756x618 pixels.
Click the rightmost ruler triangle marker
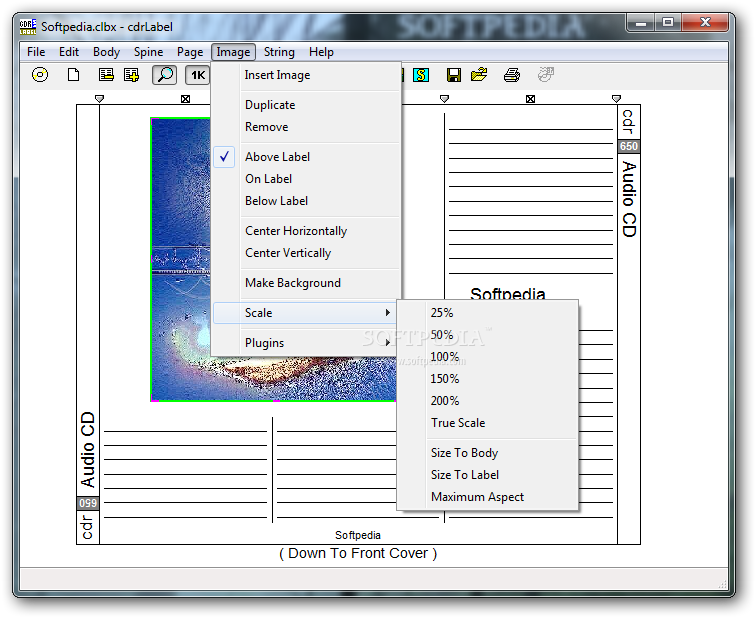(616, 99)
